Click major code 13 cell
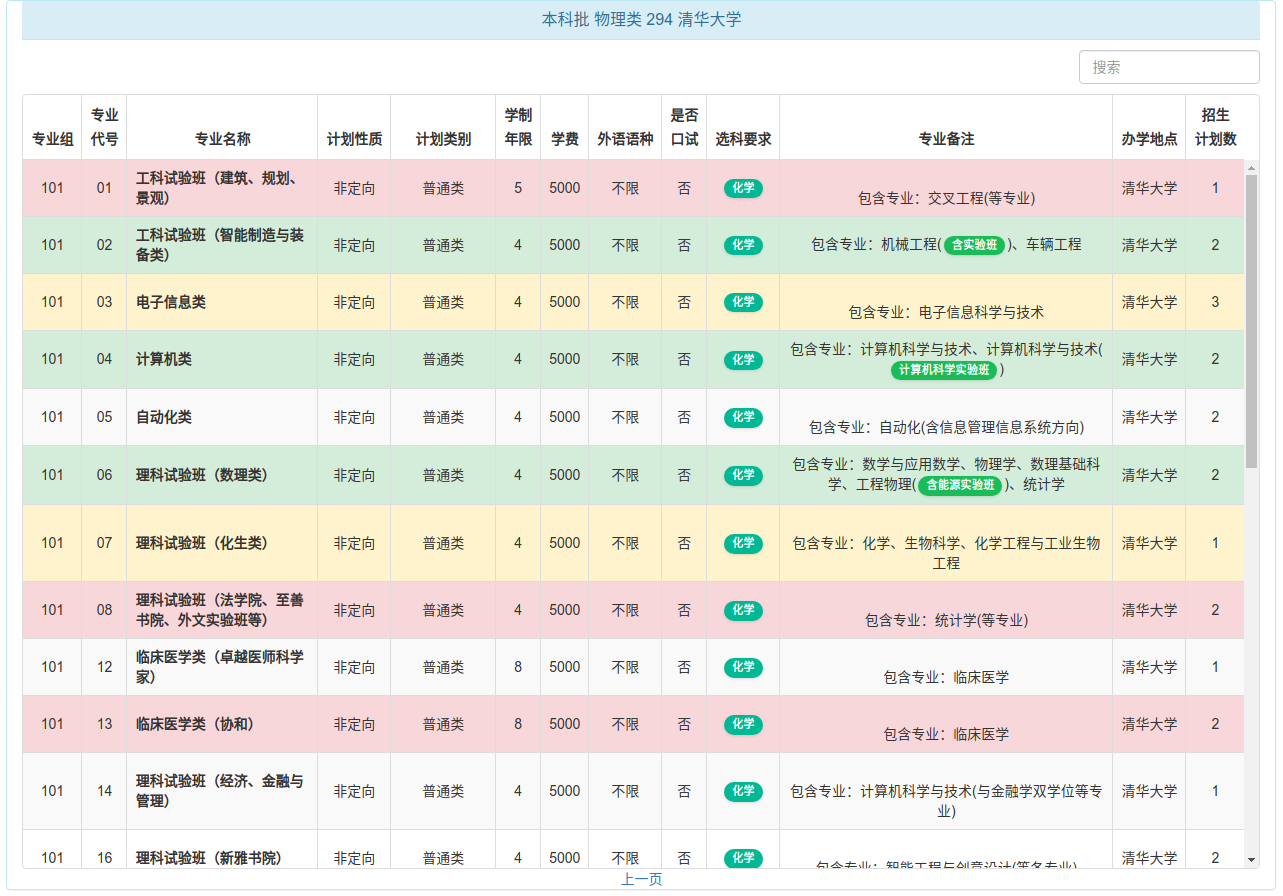 tap(104, 724)
